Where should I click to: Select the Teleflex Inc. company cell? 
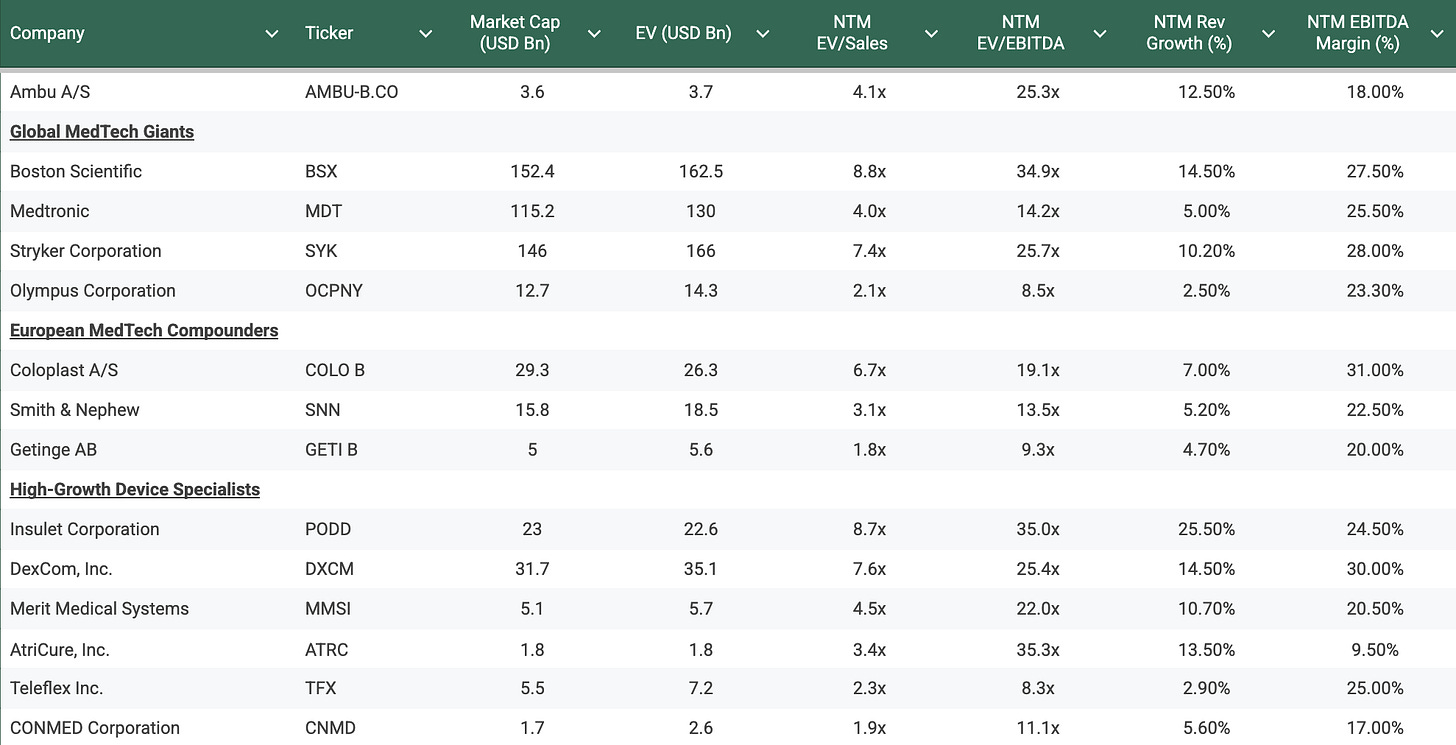[57, 688]
